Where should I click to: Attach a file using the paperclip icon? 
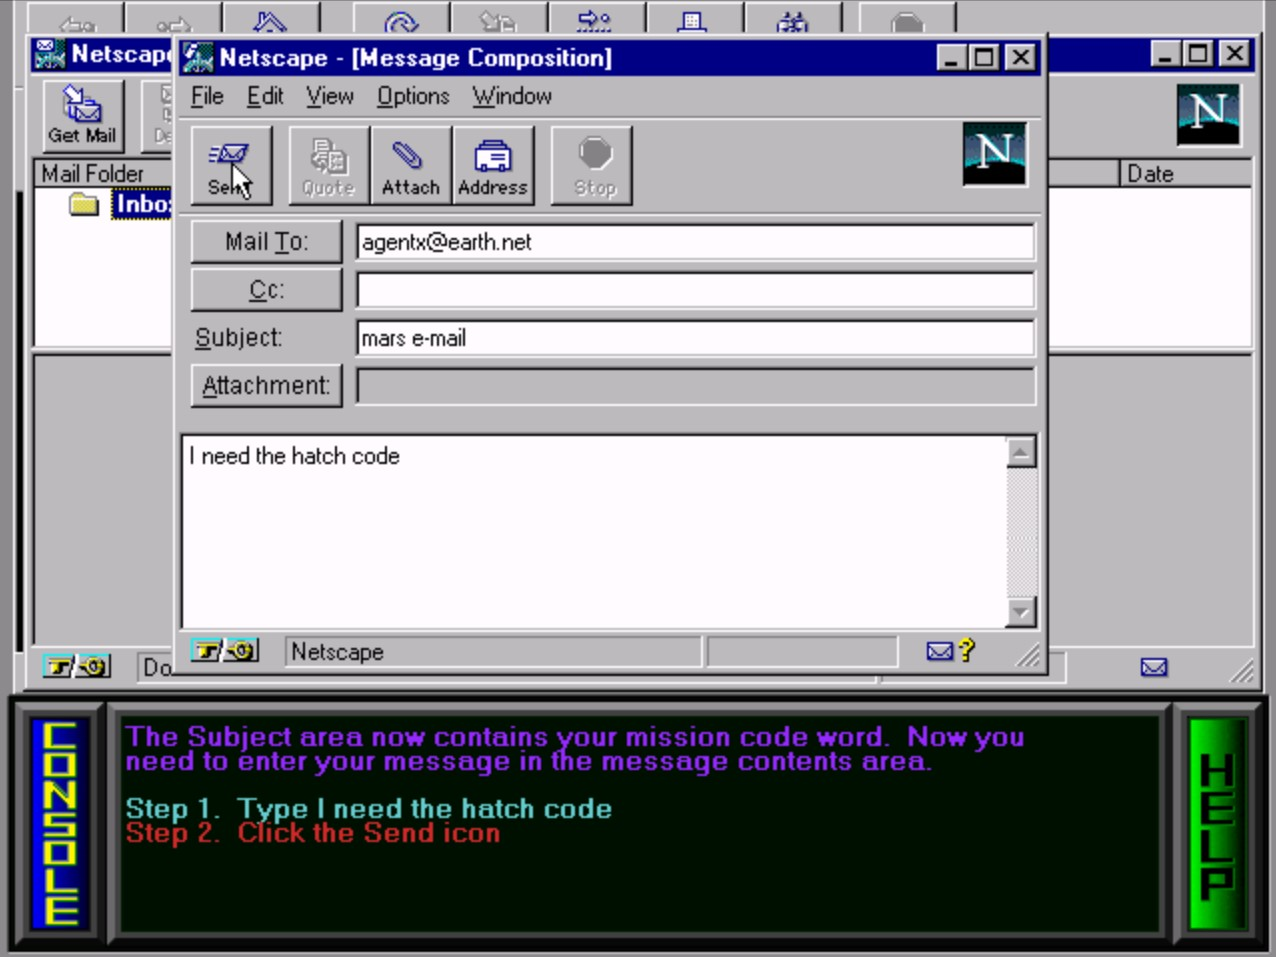click(x=410, y=166)
